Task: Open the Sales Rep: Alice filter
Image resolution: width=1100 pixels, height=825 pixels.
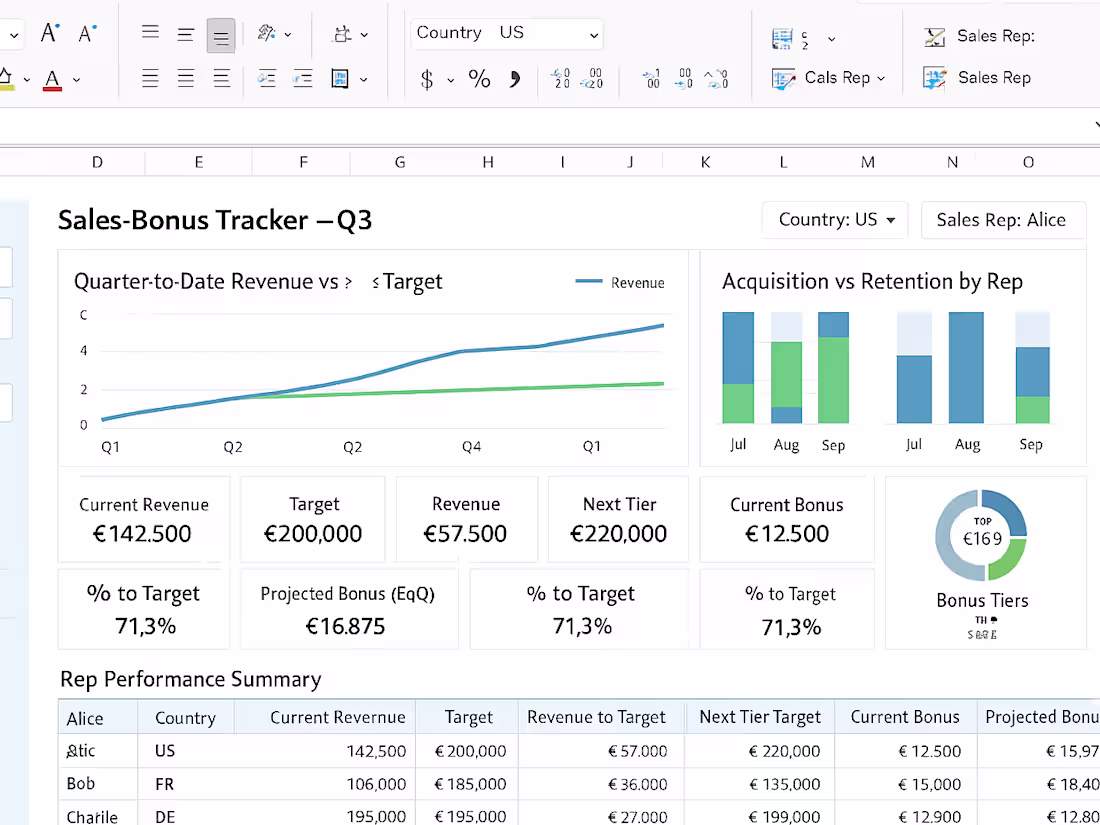Action: tap(1002, 220)
